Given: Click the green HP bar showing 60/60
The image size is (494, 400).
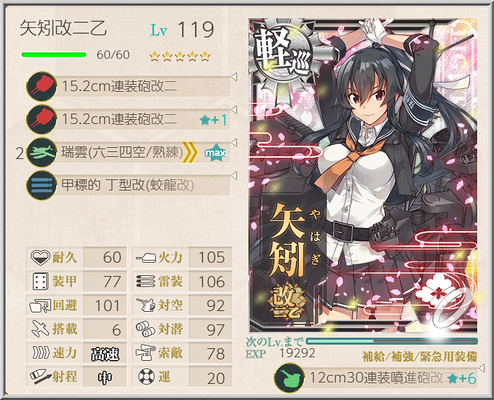Looking at the screenshot, I should coord(54,55).
